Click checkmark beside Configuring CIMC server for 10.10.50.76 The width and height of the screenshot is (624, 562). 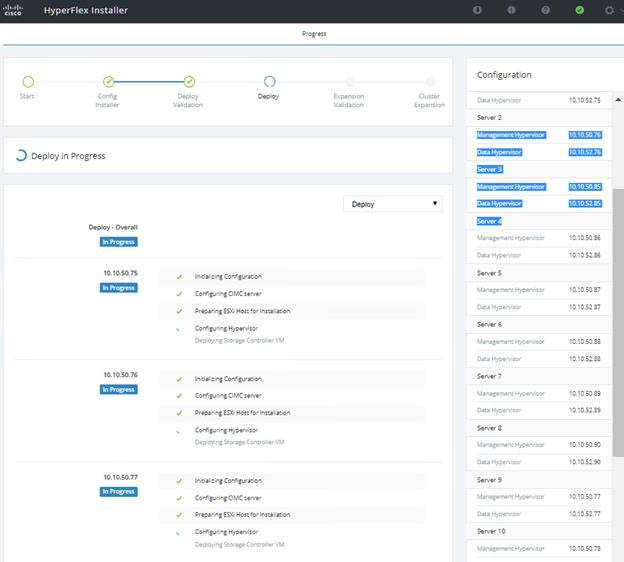point(179,396)
